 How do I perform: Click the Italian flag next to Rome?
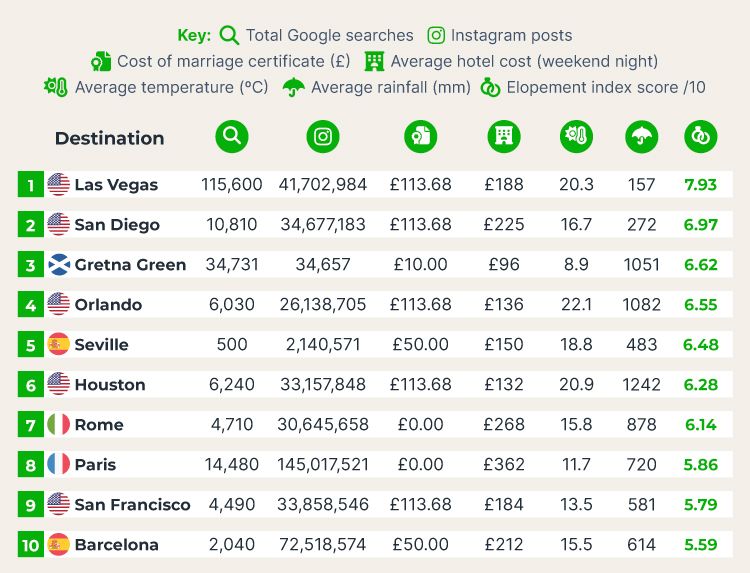(59, 424)
